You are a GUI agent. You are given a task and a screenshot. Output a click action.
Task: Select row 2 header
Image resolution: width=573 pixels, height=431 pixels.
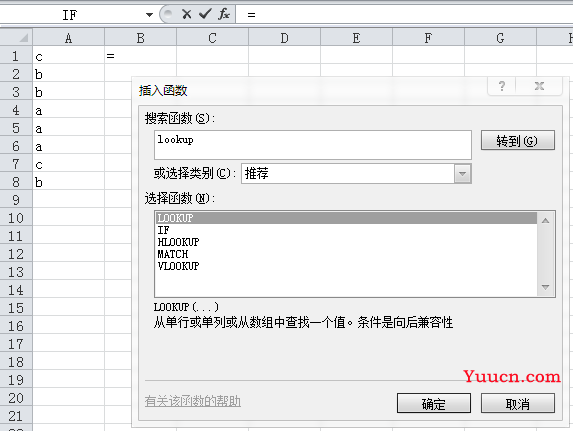click(x=16, y=74)
